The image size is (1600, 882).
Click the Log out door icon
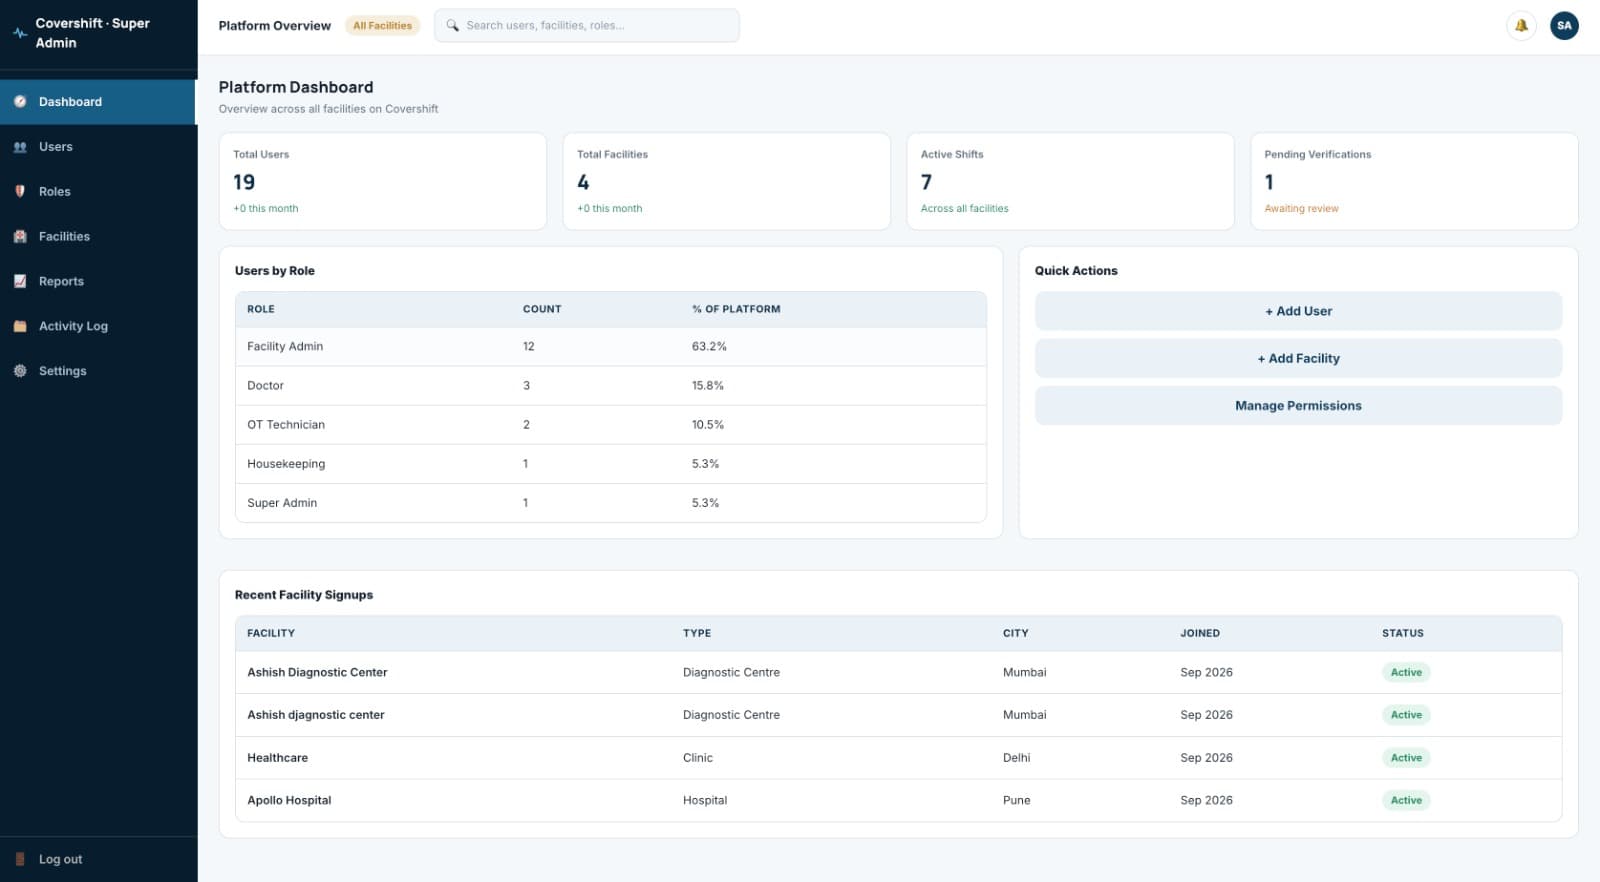(20, 859)
